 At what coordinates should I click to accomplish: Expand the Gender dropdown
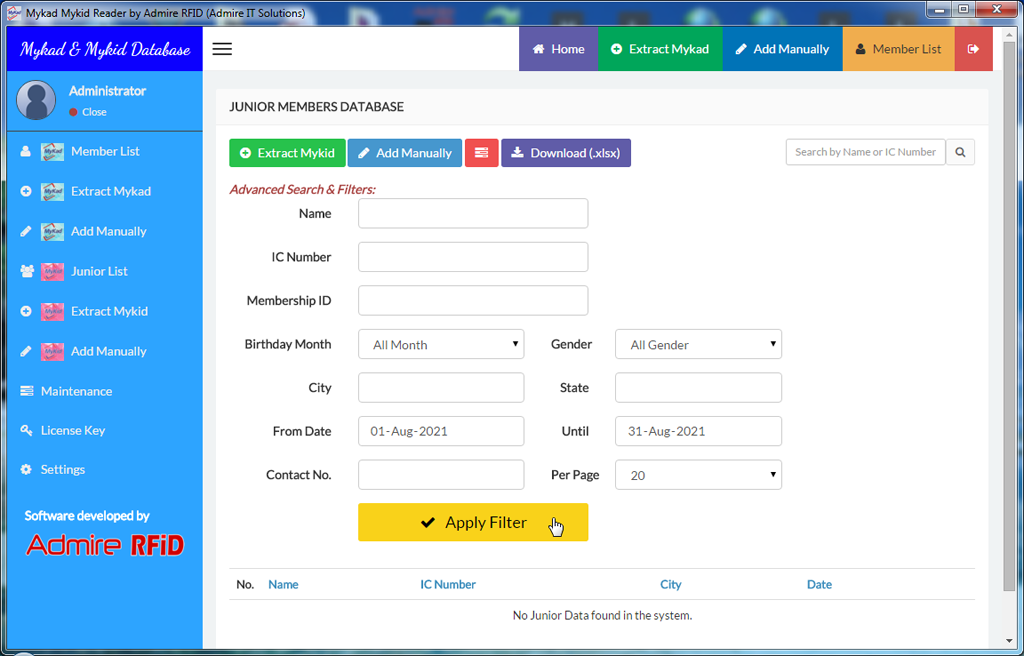point(698,344)
